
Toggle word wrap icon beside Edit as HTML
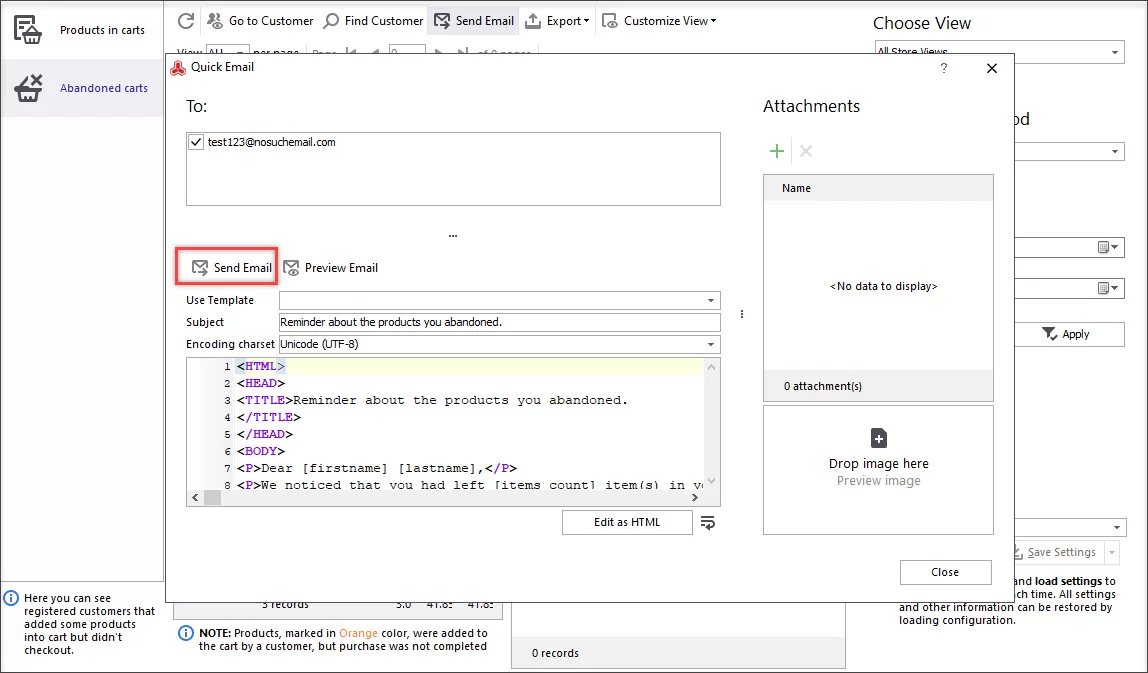[x=707, y=522]
